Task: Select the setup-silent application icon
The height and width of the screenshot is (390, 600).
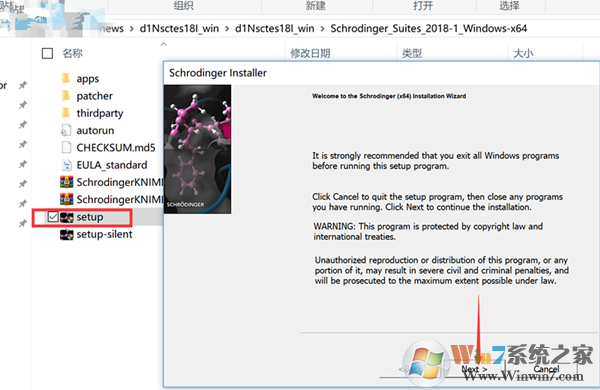Action: point(67,234)
